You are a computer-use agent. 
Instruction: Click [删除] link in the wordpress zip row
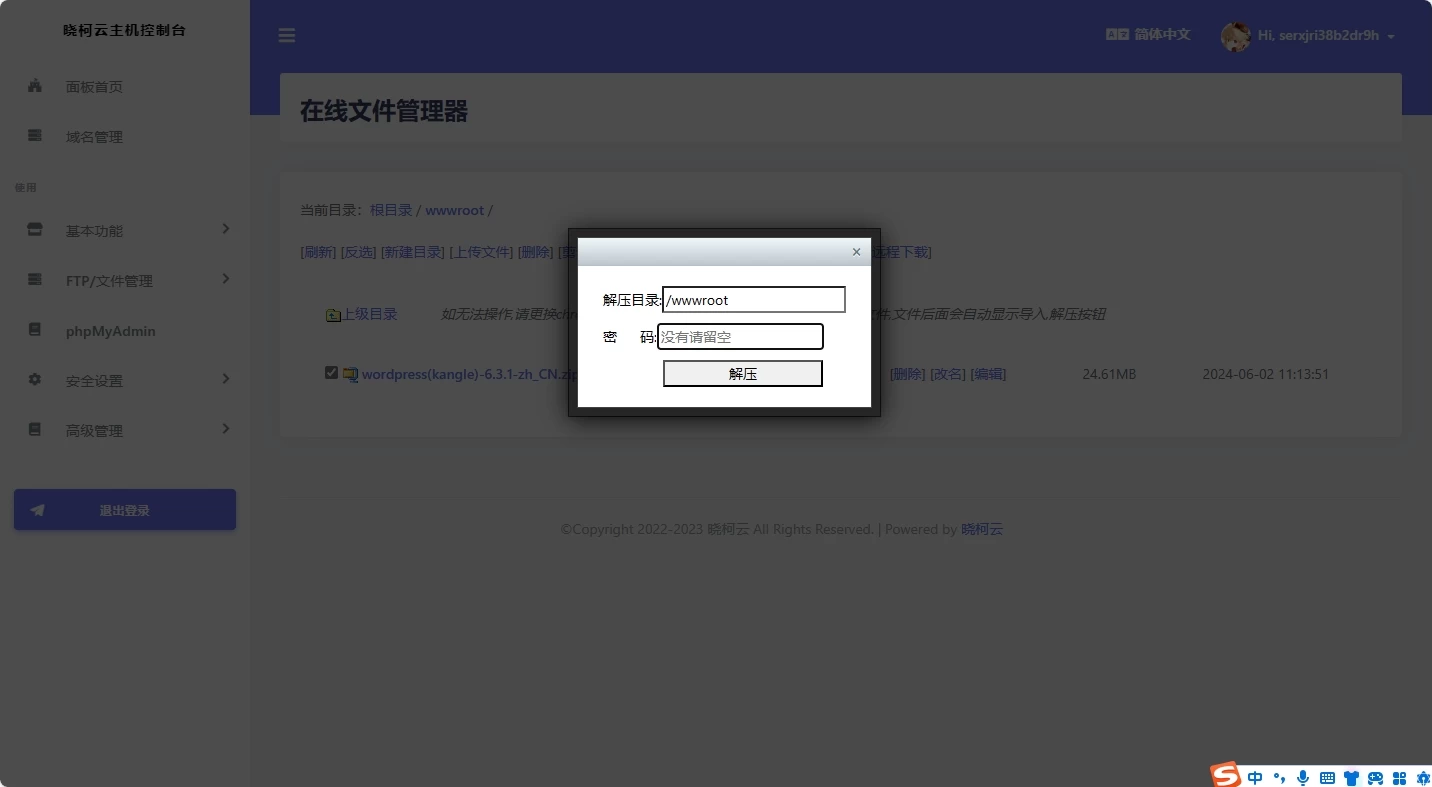pyautogui.click(x=908, y=374)
